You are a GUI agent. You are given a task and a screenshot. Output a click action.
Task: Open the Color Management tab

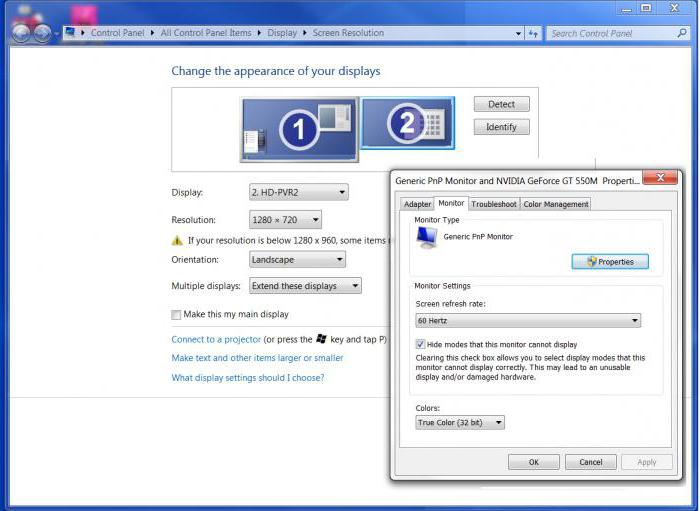click(556, 204)
